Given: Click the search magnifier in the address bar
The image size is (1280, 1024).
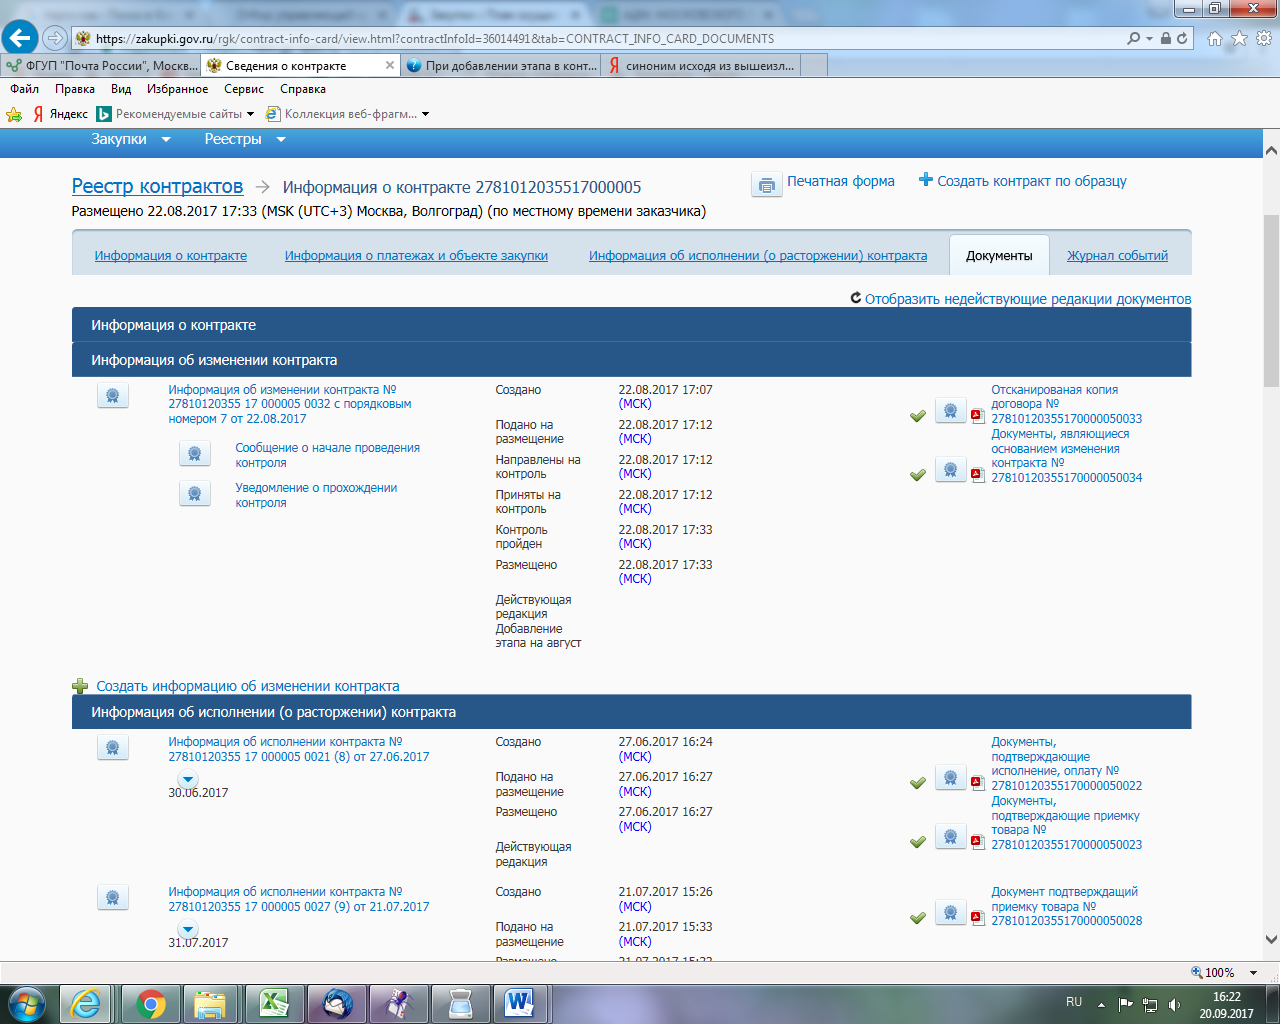Looking at the screenshot, I should 1133,39.
